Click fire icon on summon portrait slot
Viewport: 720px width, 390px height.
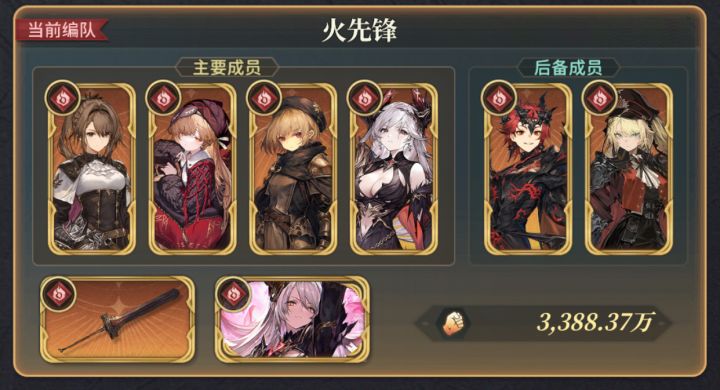233,294
